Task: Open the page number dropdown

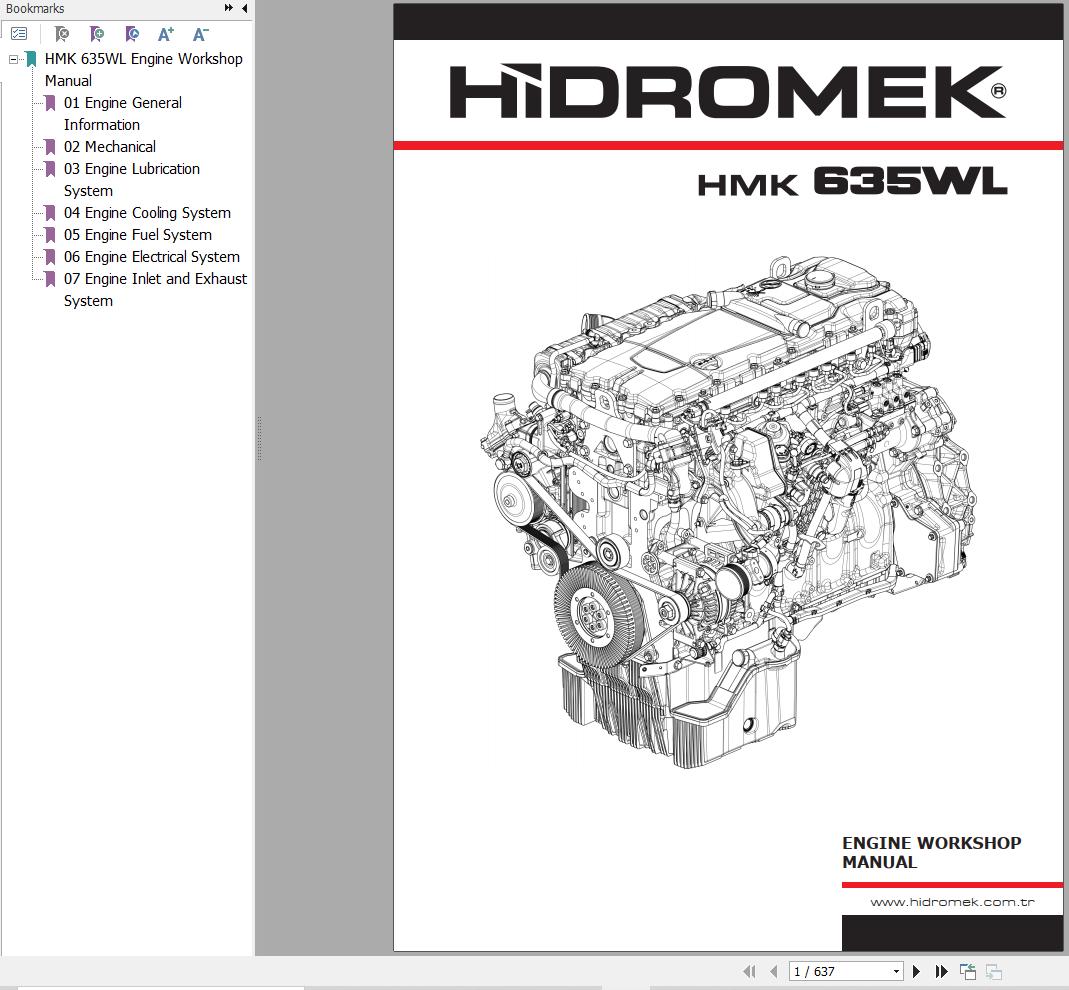Action: (896, 971)
